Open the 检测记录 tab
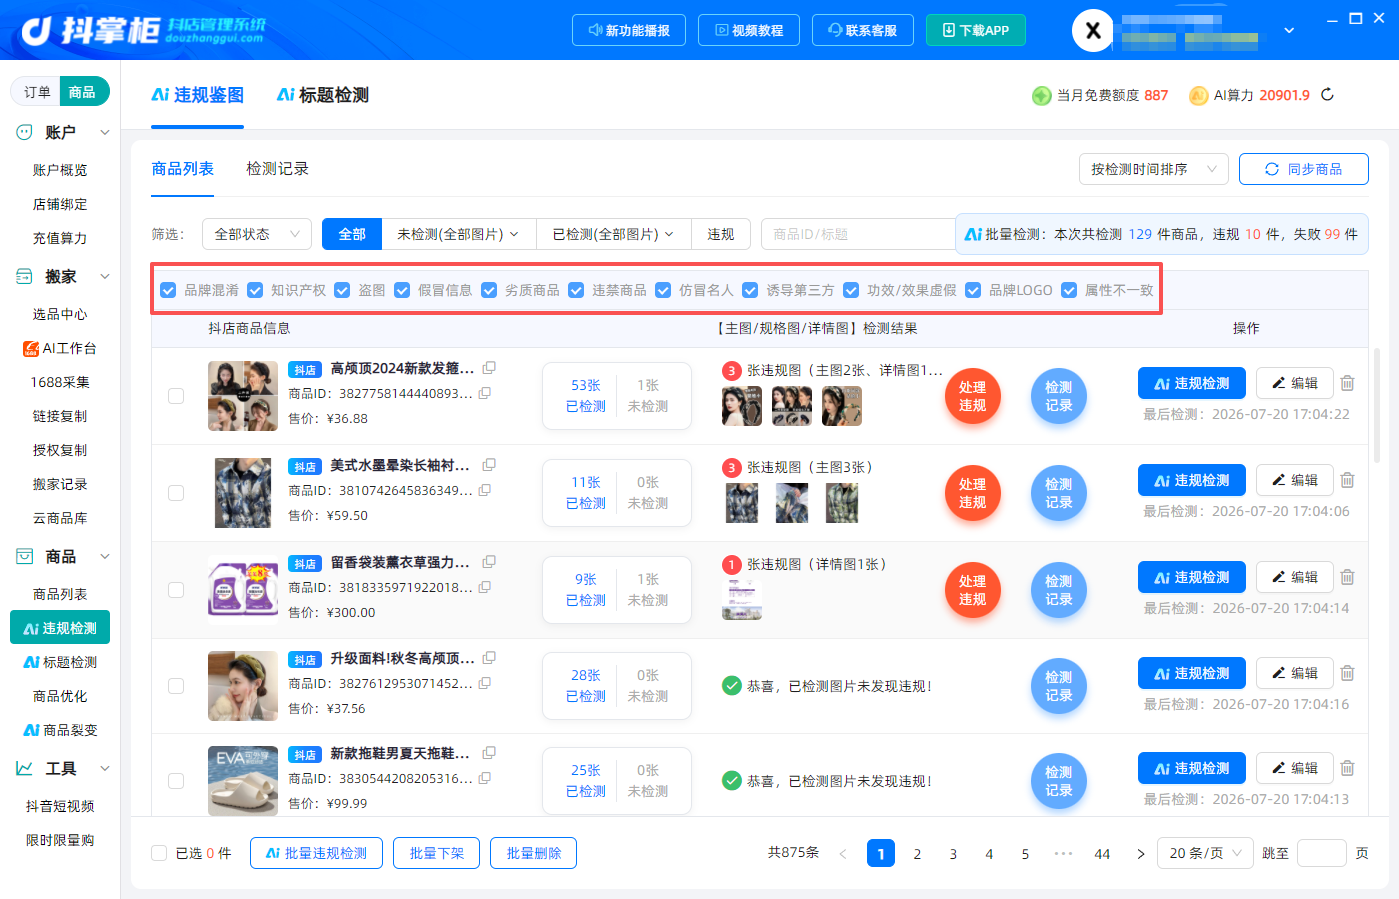 277,169
